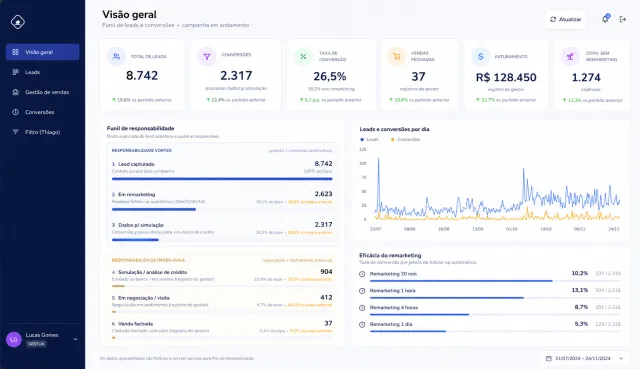The image size is (640, 369).
Task: Click the Remarketing 30 min progress bar
Action: pos(495,281)
